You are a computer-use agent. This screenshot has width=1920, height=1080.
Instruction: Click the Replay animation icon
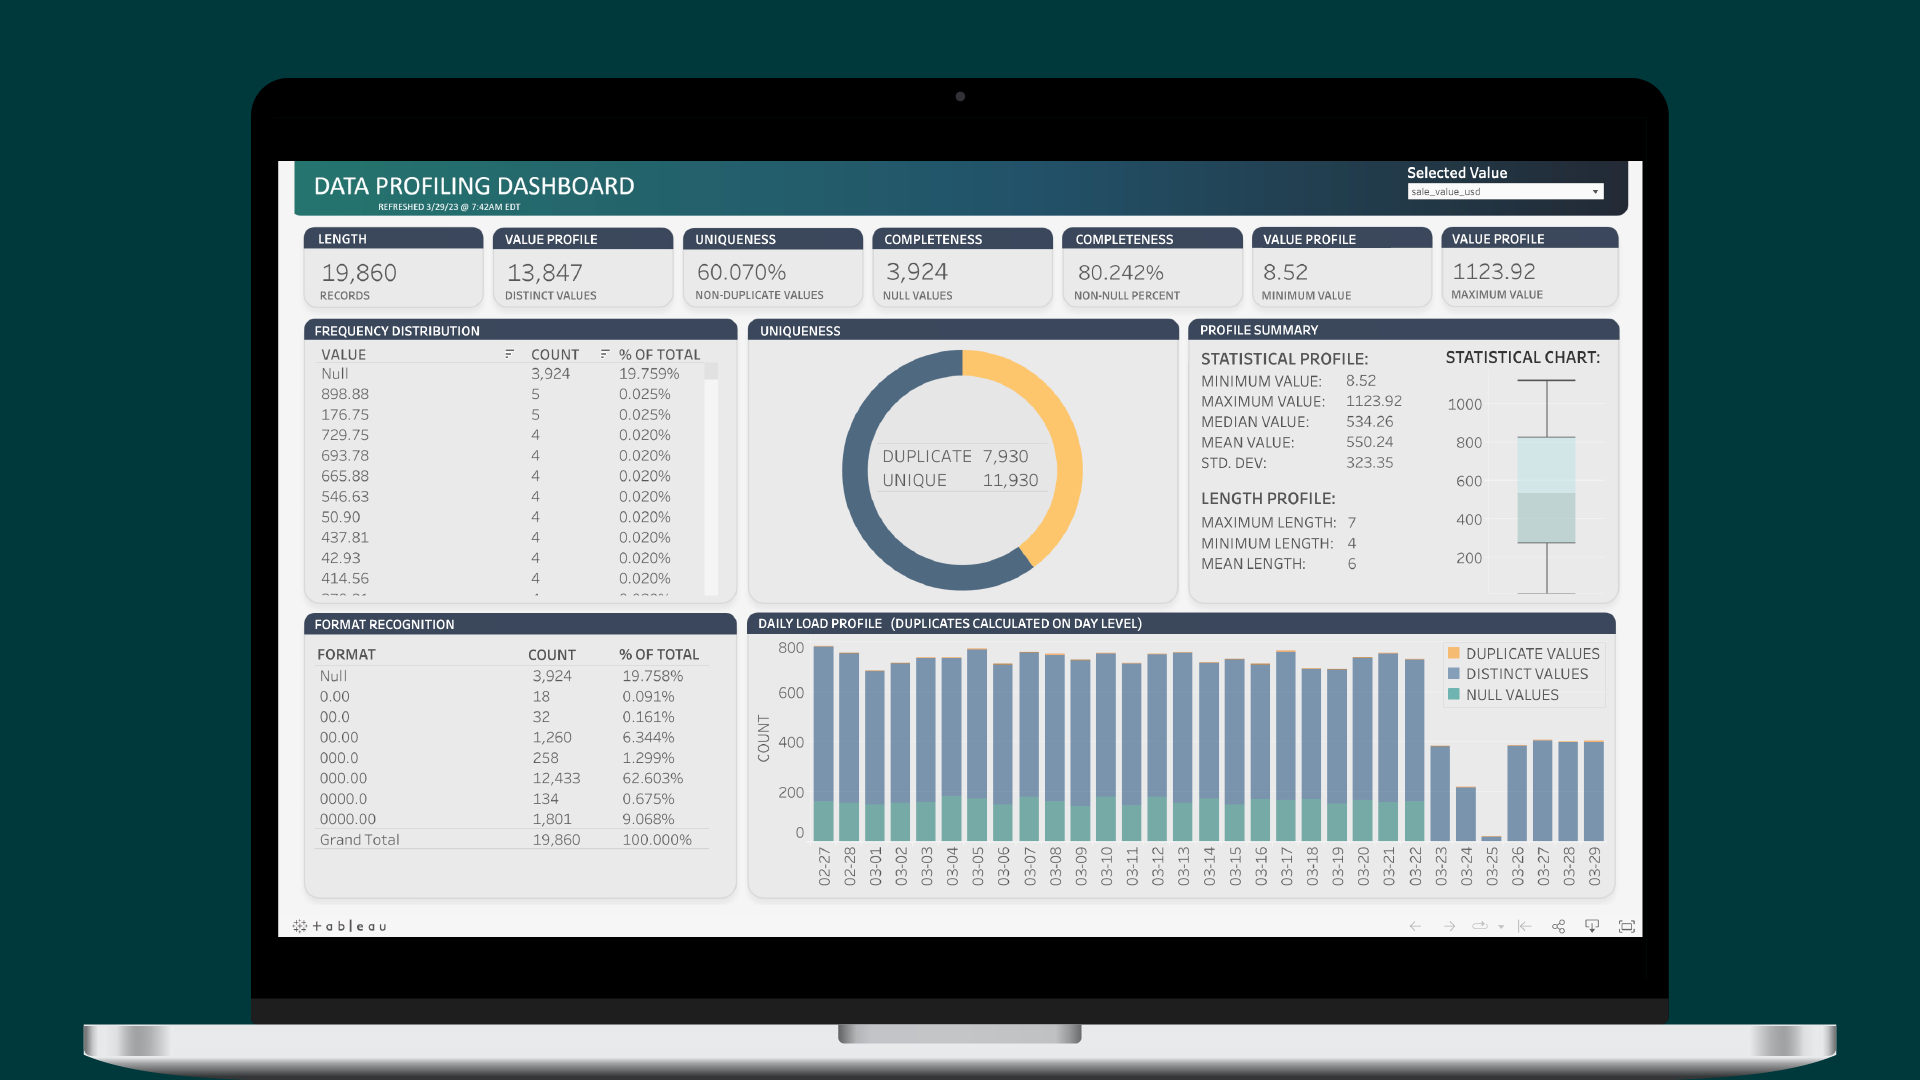pos(1480,926)
